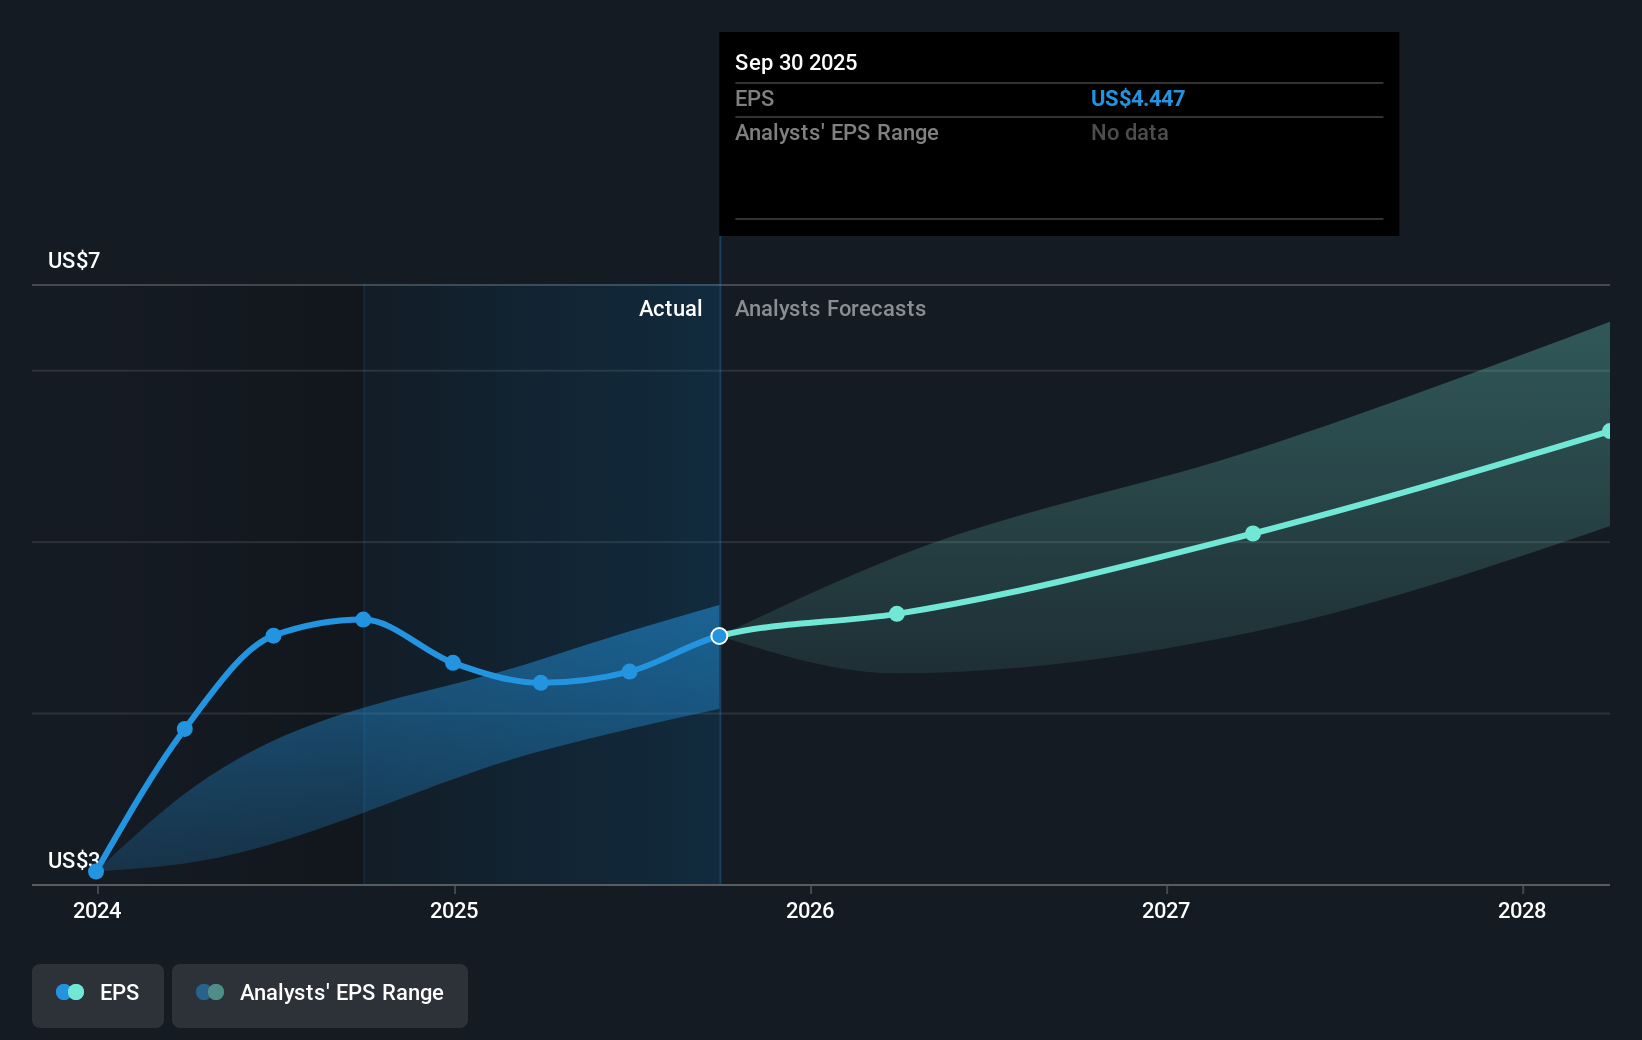Select the peak EPS data point before 2025

coord(362,620)
